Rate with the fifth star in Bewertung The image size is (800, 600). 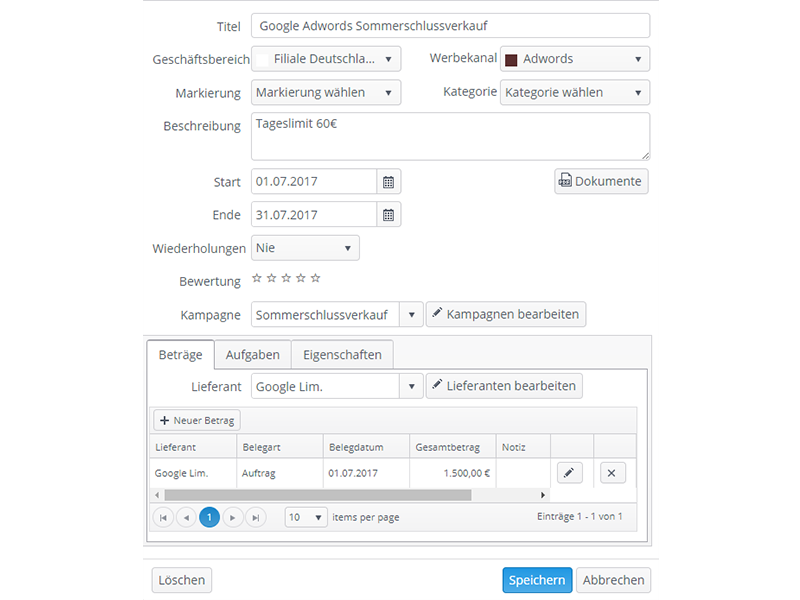pyautogui.click(x=316, y=278)
